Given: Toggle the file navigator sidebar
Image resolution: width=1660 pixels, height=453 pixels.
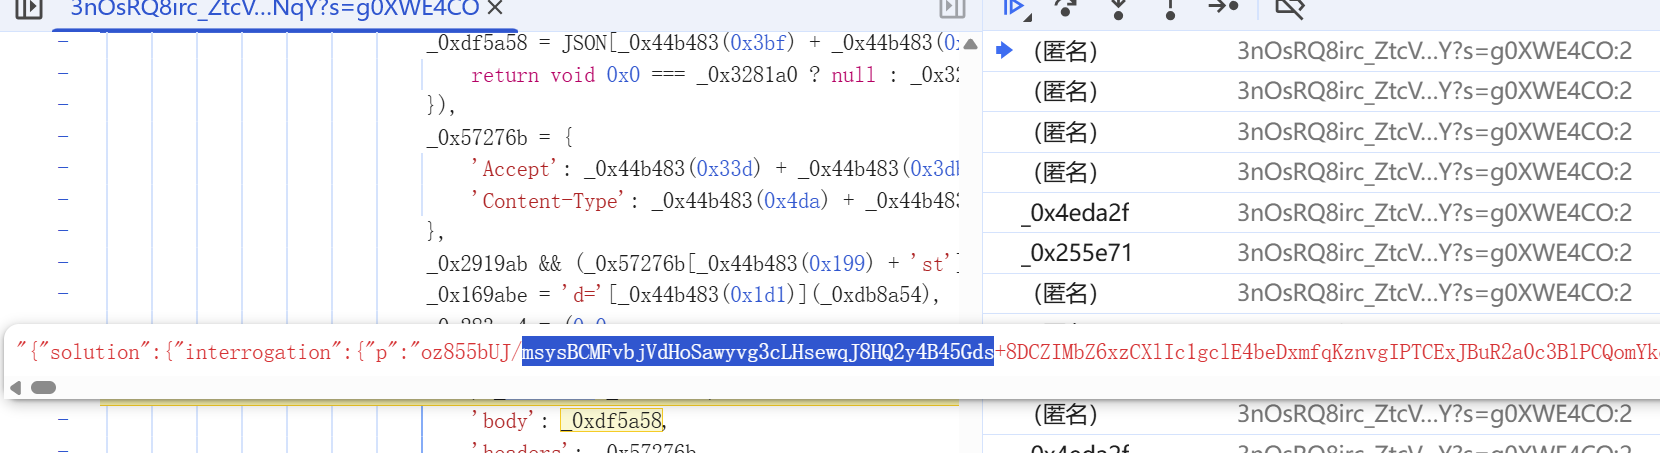Looking at the screenshot, I should tap(29, 8).
